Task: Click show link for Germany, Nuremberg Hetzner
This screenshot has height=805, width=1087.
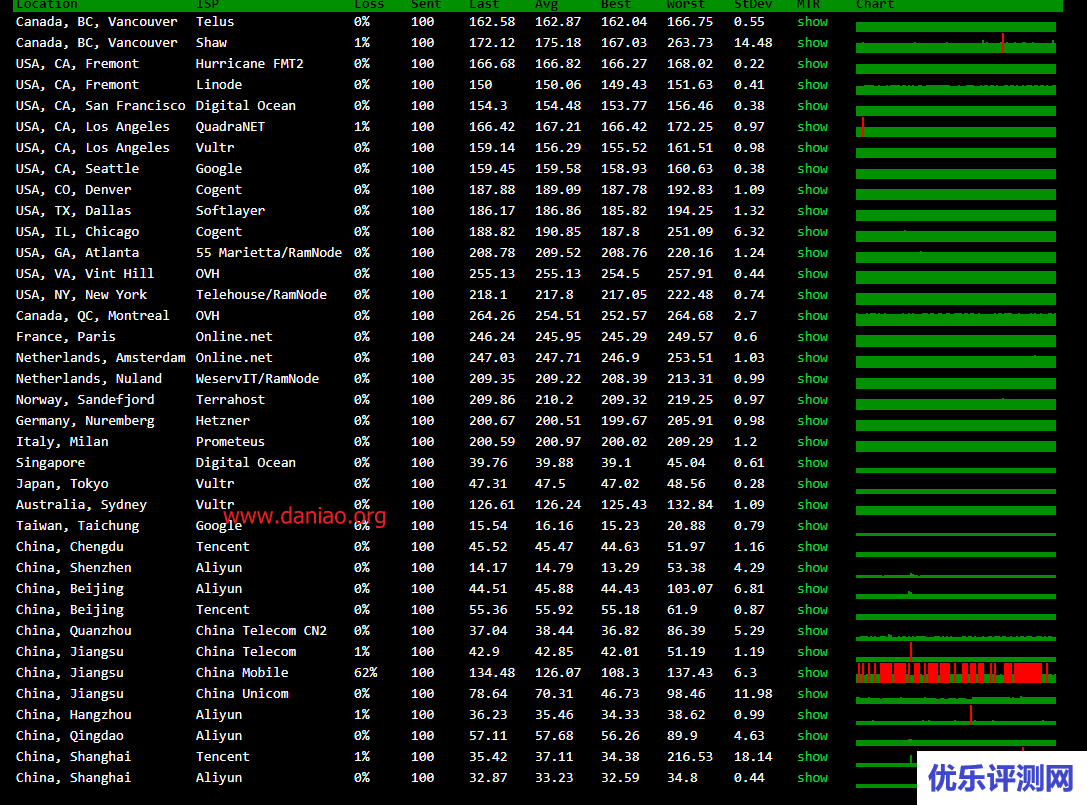Action: click(x=812, y=420)
